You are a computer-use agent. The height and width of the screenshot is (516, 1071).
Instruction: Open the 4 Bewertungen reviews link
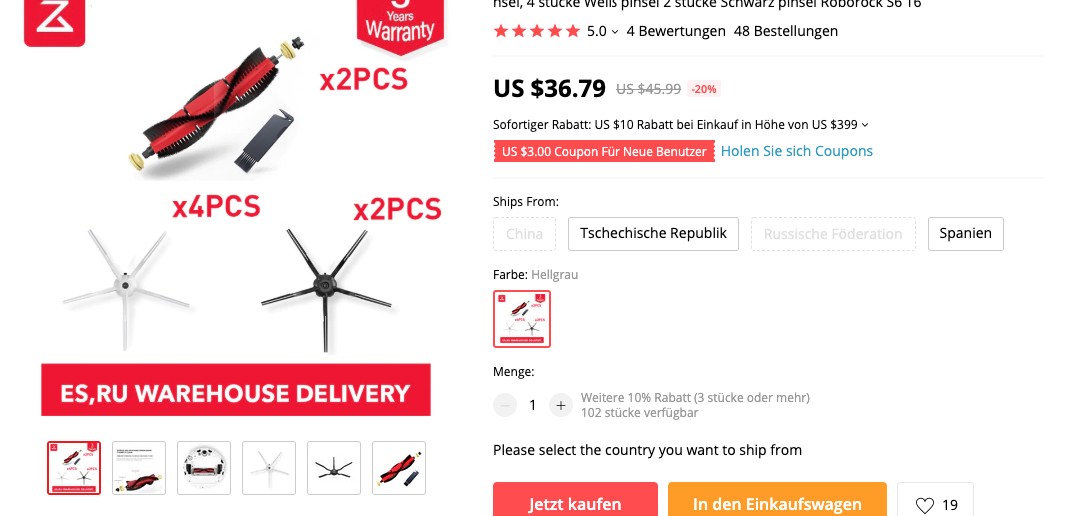(676, 31)
